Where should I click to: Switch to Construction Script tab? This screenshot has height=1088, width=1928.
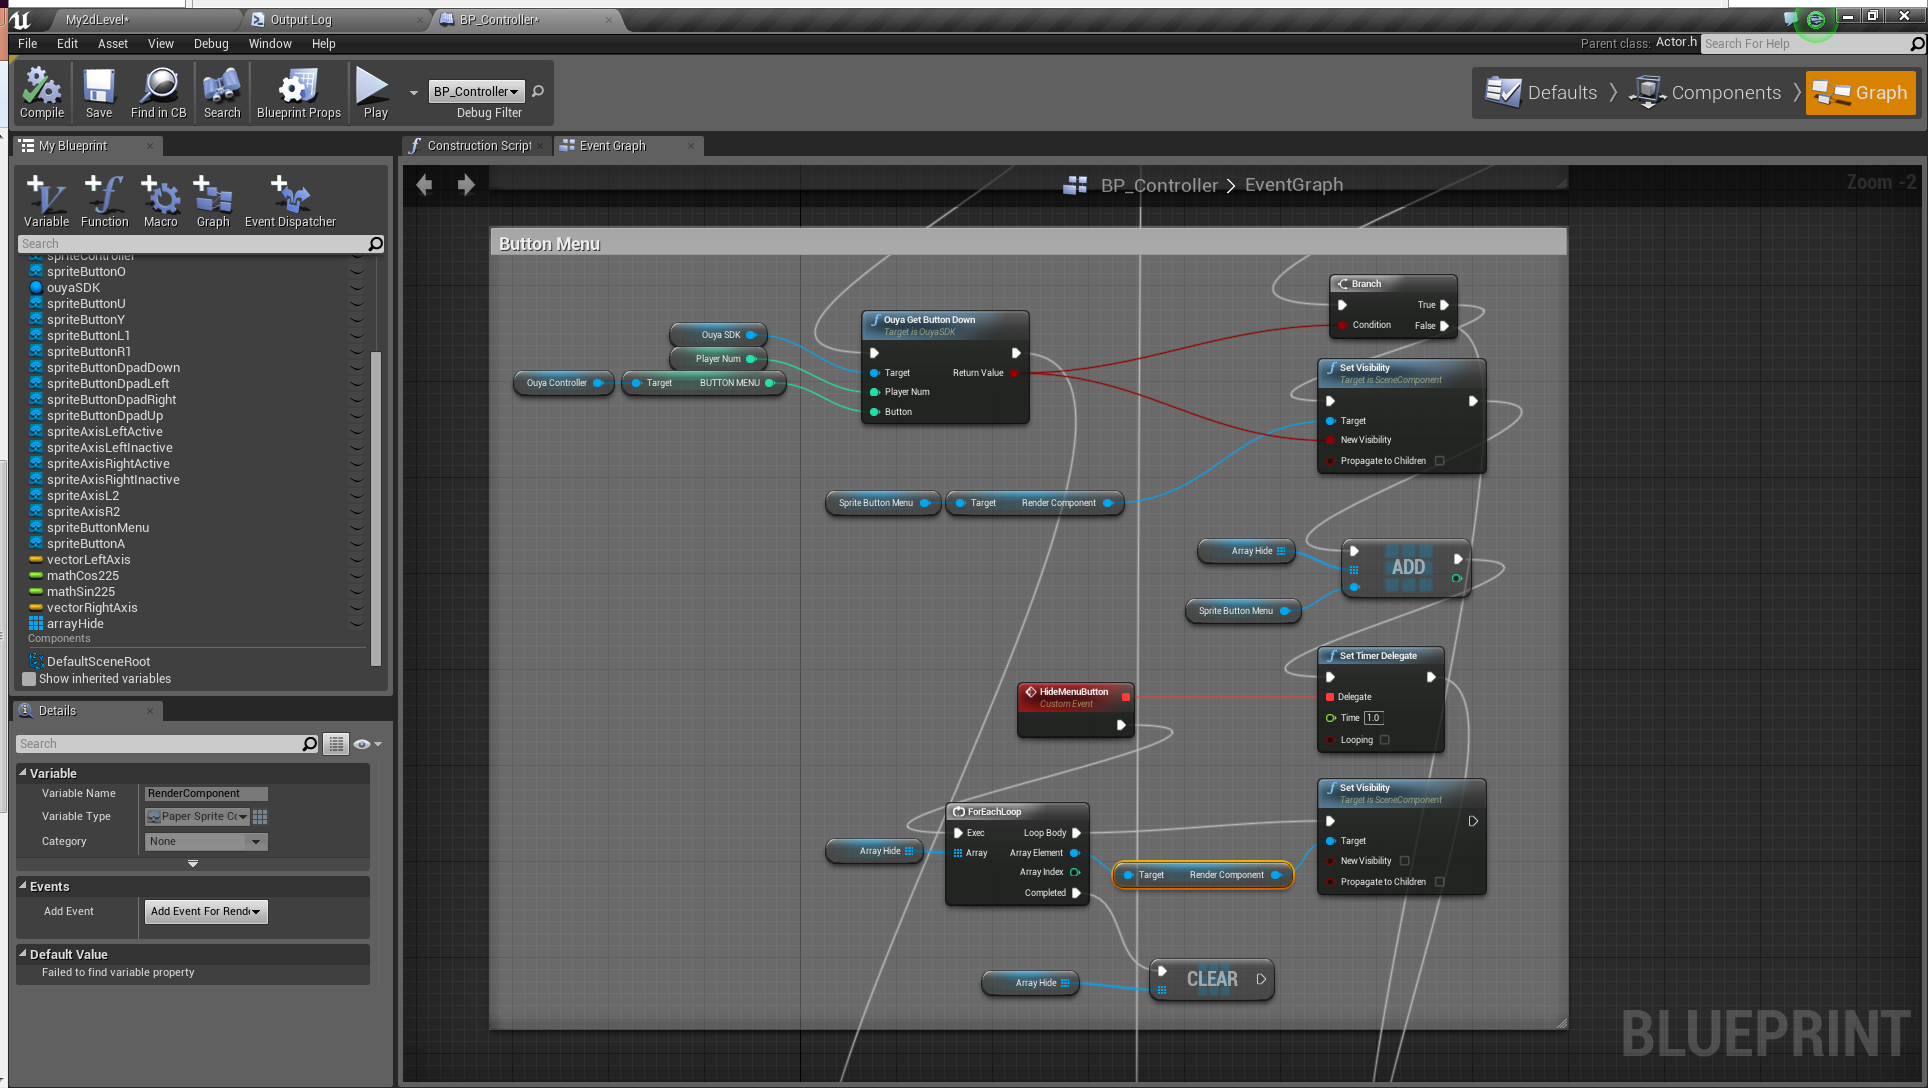[x=478, y=146]
